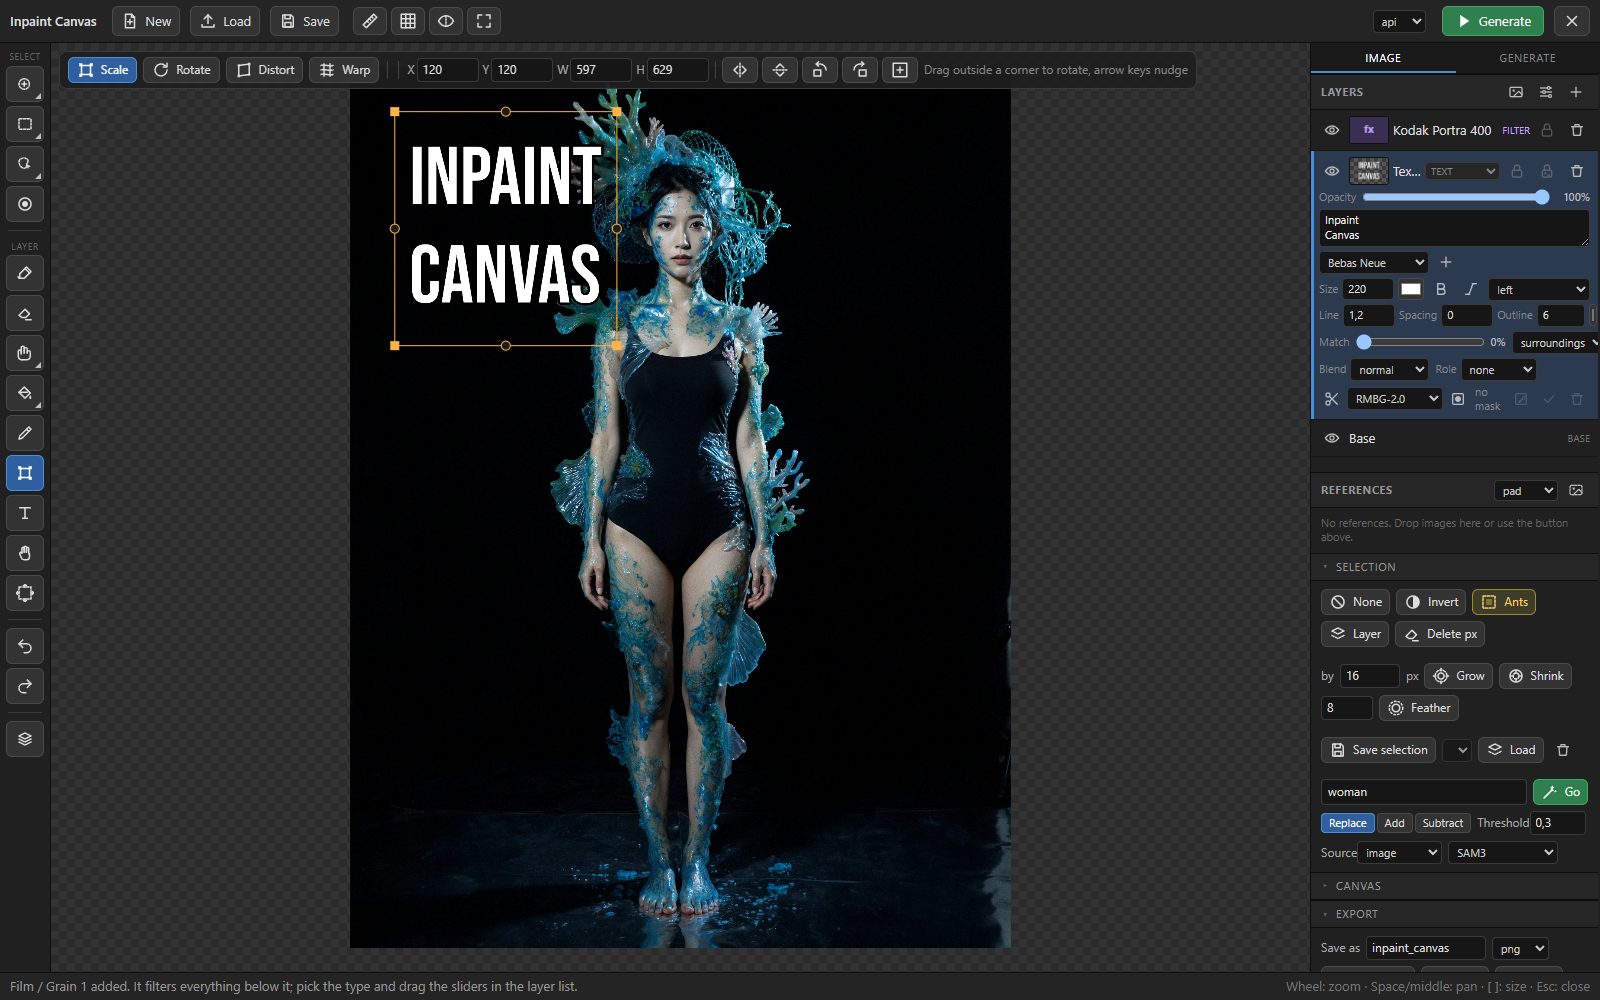Click the Save button in top bar
The width and height of the screenshot is (1600, 1000).
pyautogui.click(x=305, y=21)
